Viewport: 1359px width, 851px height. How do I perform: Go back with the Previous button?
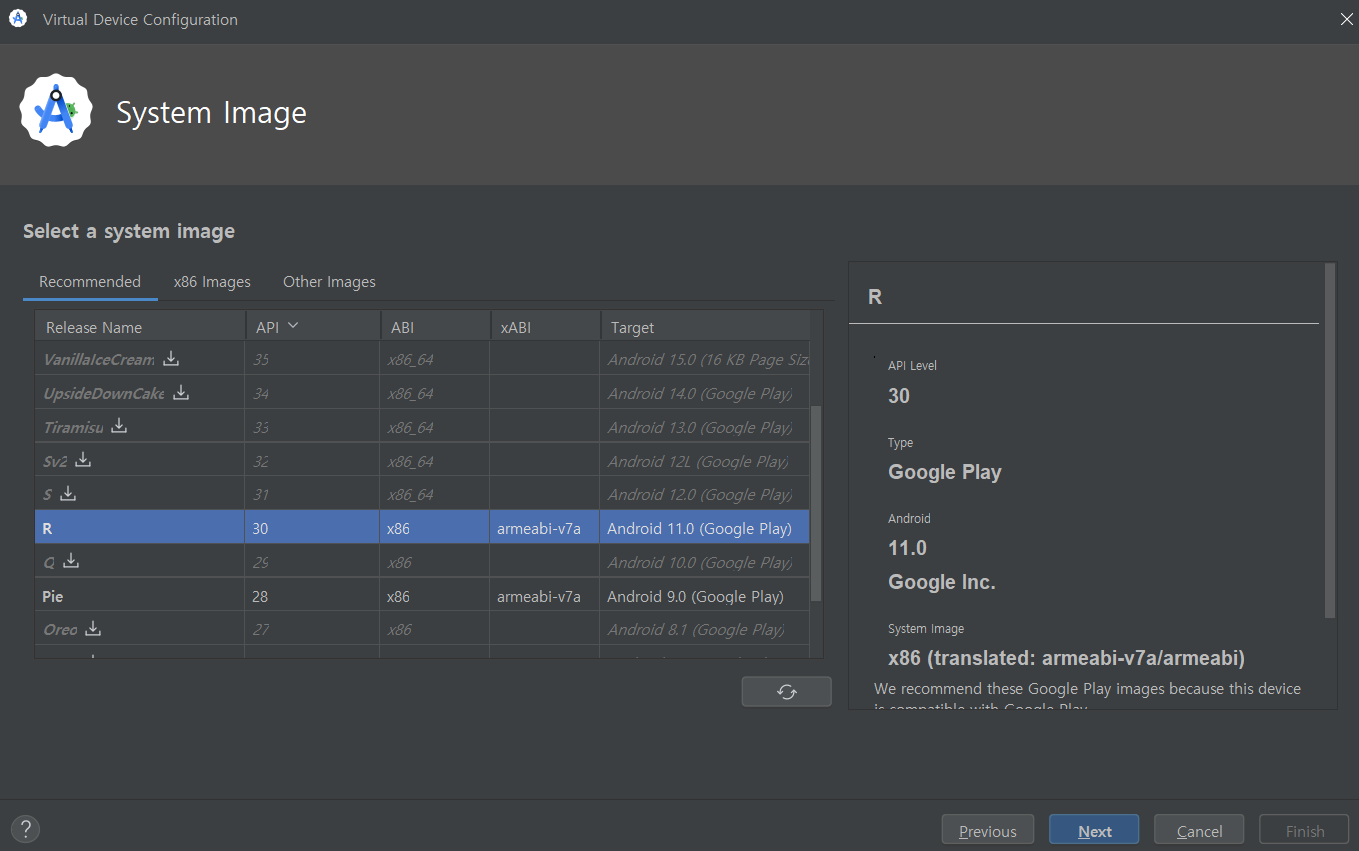(988, 831)
